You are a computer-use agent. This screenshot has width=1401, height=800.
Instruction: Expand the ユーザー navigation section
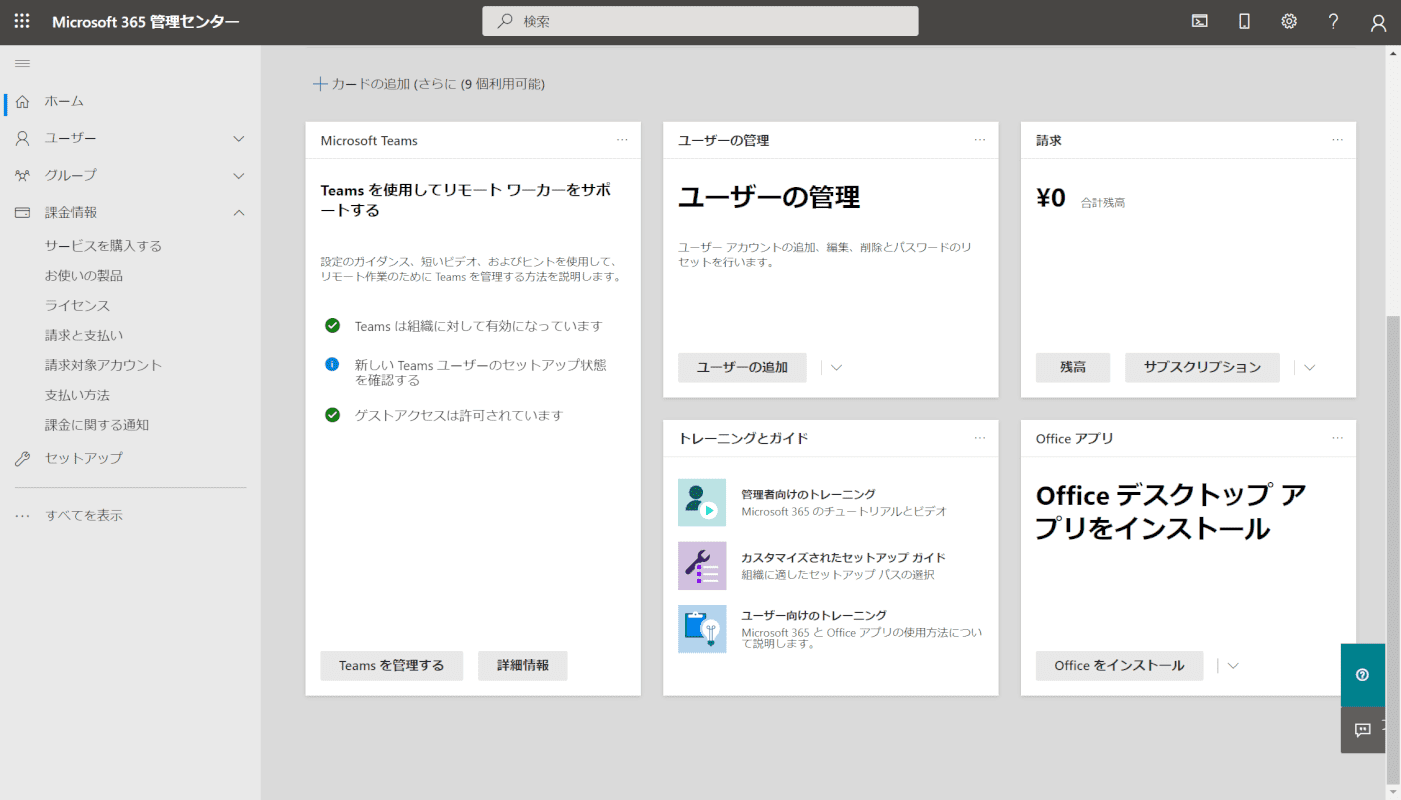(238, 138)
